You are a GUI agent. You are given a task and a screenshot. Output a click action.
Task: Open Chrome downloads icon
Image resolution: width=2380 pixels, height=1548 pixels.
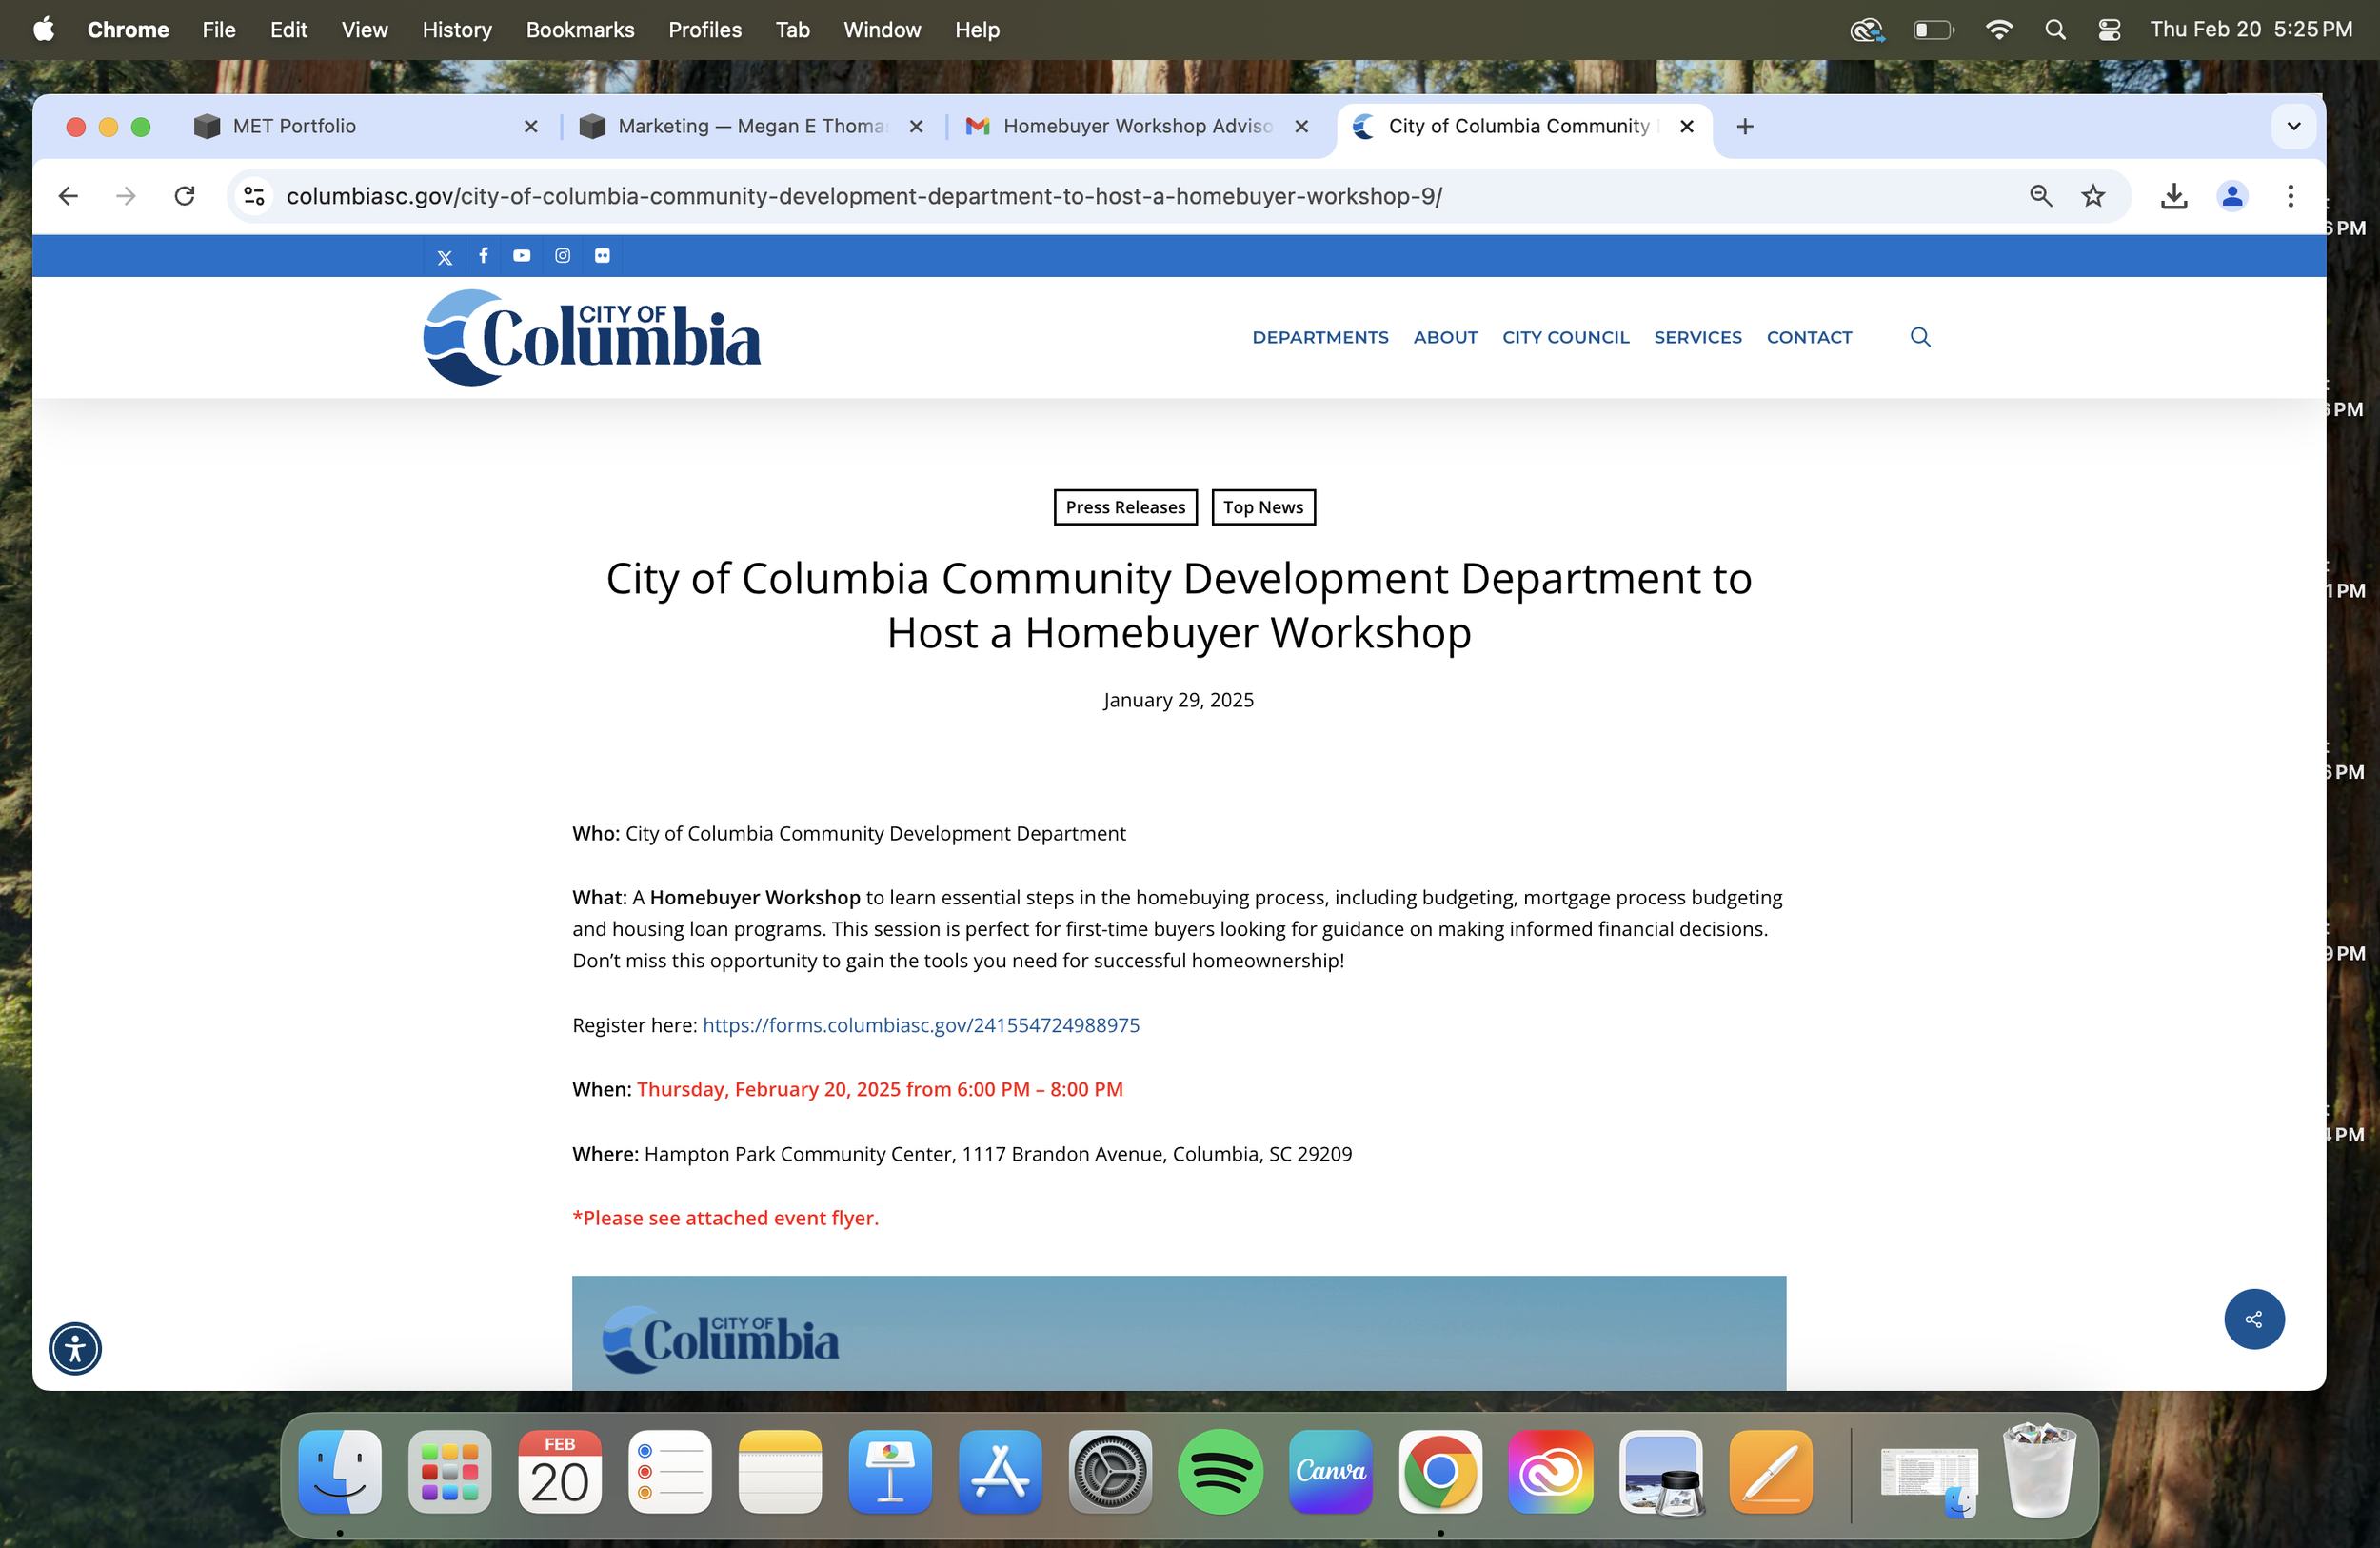coord(2173,196)
